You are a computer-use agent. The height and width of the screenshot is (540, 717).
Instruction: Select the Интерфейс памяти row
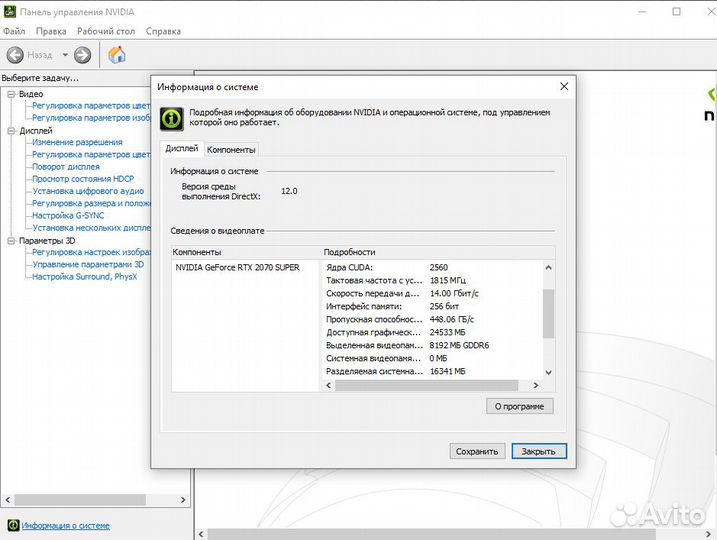tap(433, 306)
